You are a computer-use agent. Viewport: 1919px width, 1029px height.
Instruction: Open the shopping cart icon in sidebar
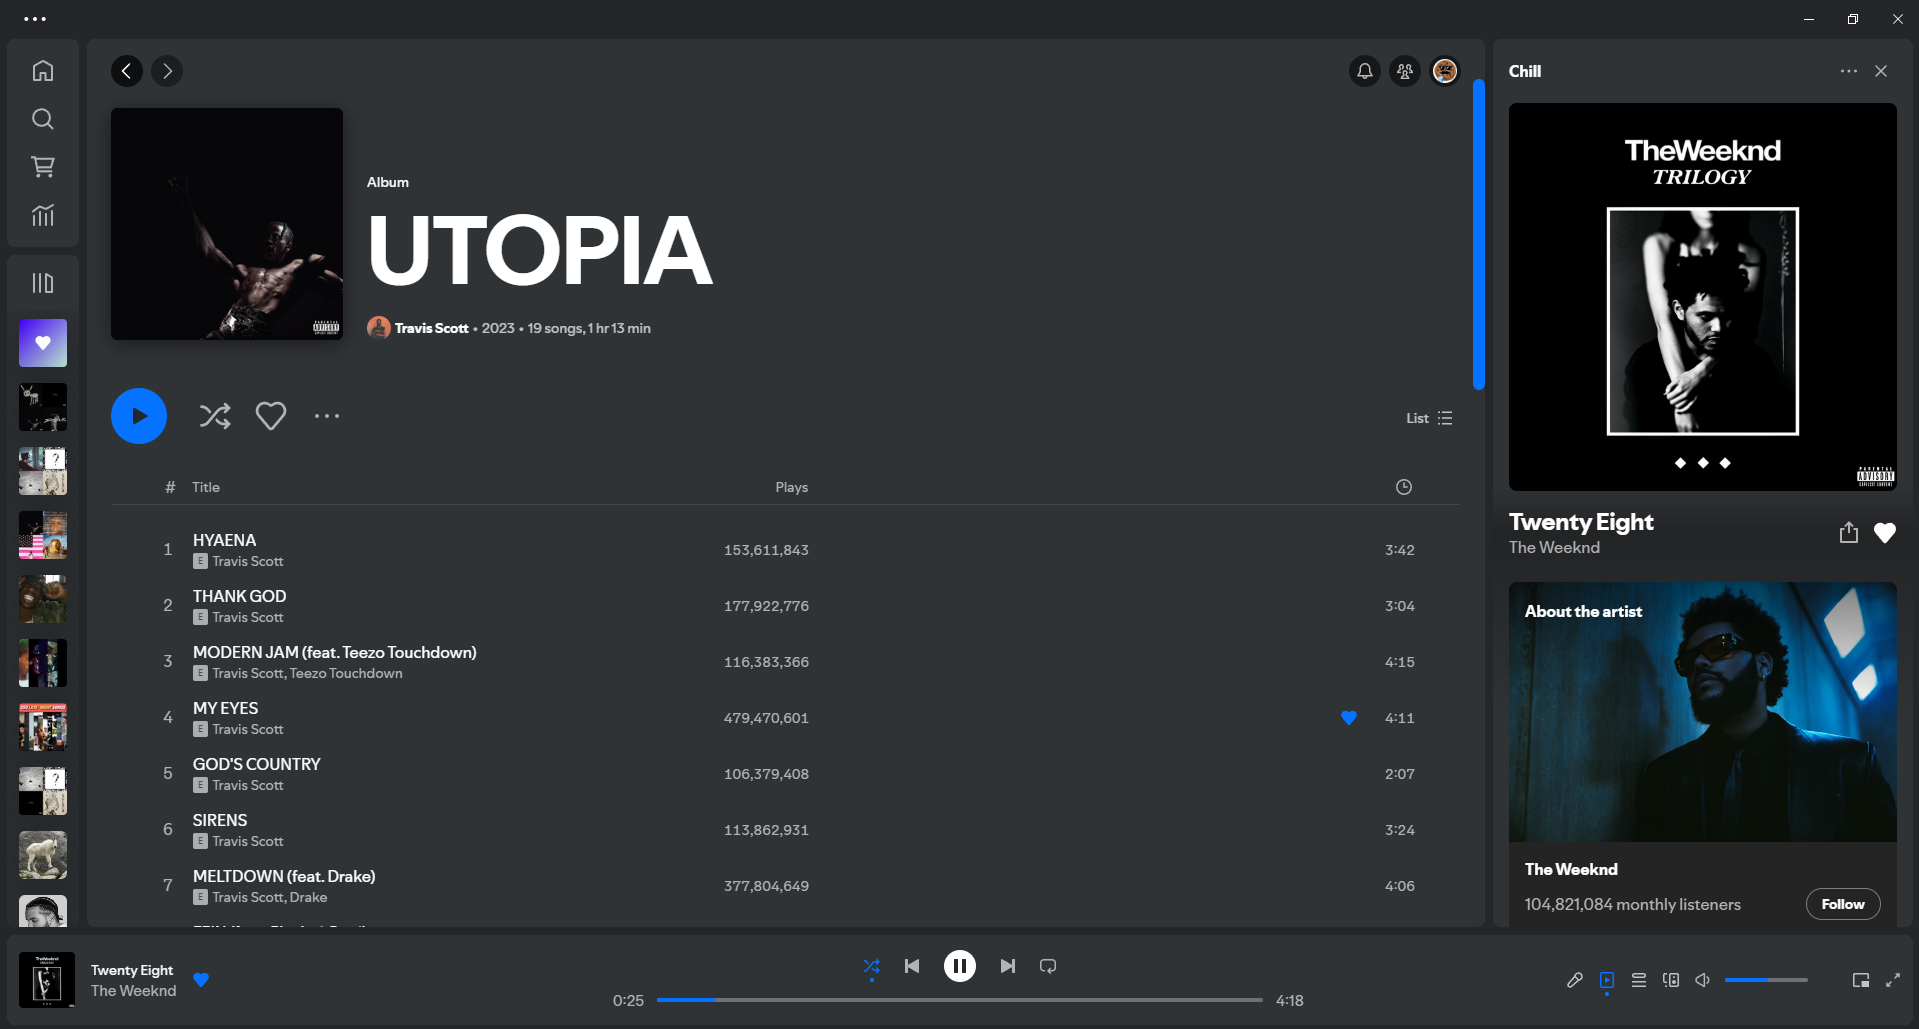coord(43,167)
